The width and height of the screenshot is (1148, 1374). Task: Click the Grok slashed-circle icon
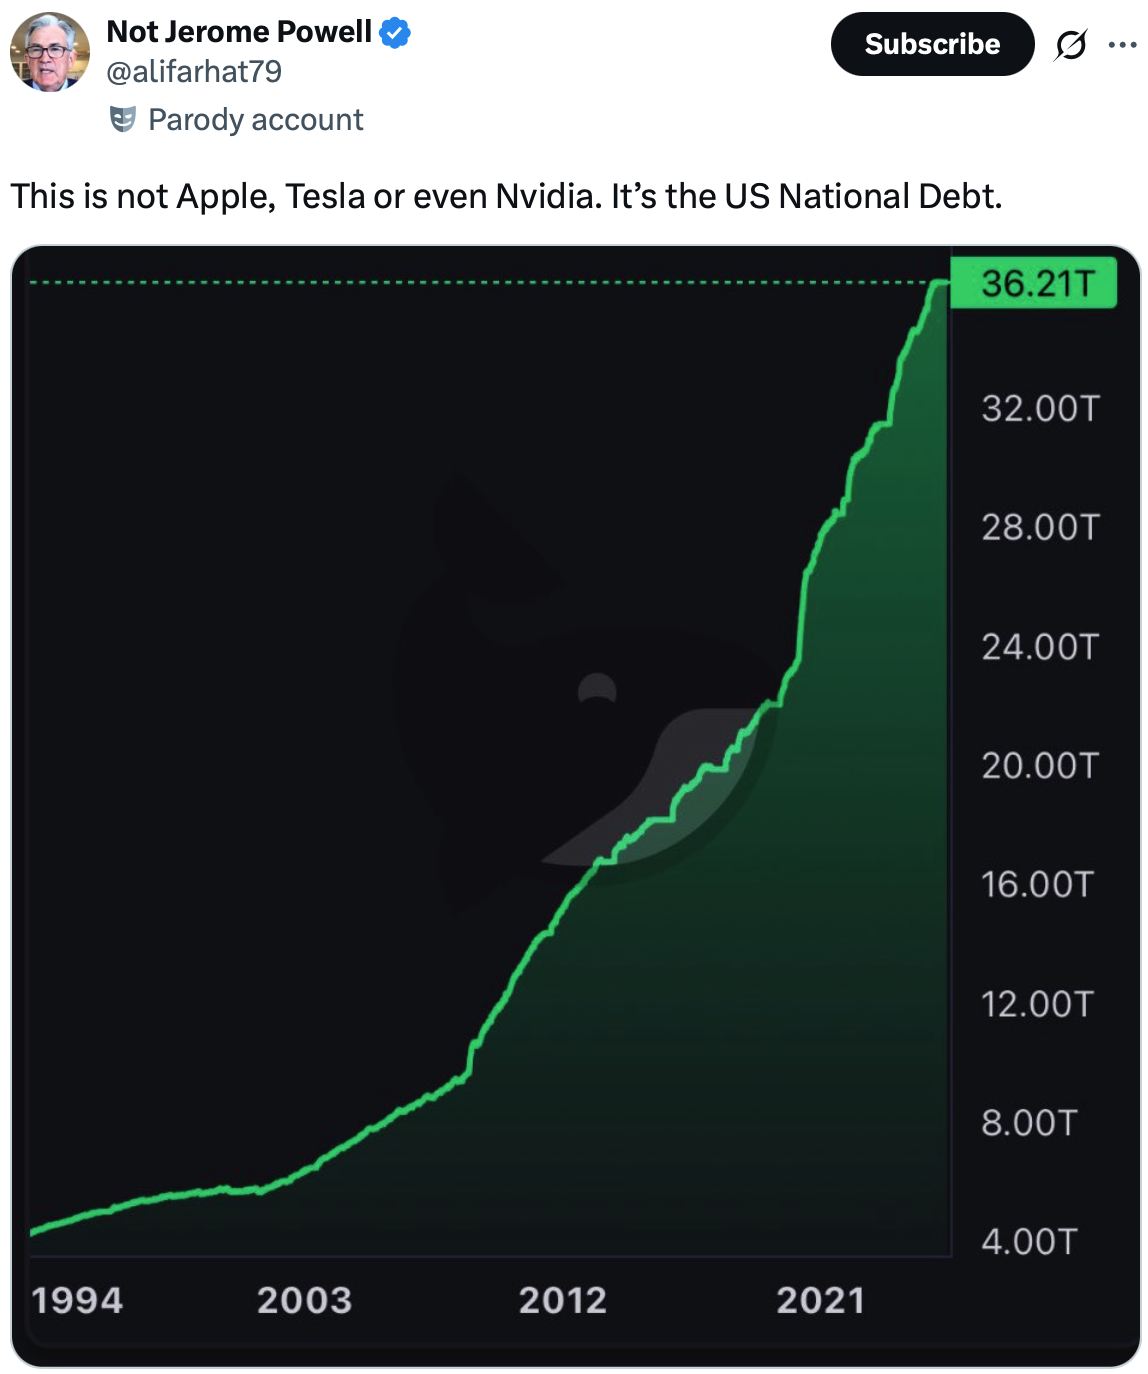[x=1070, y=45]
